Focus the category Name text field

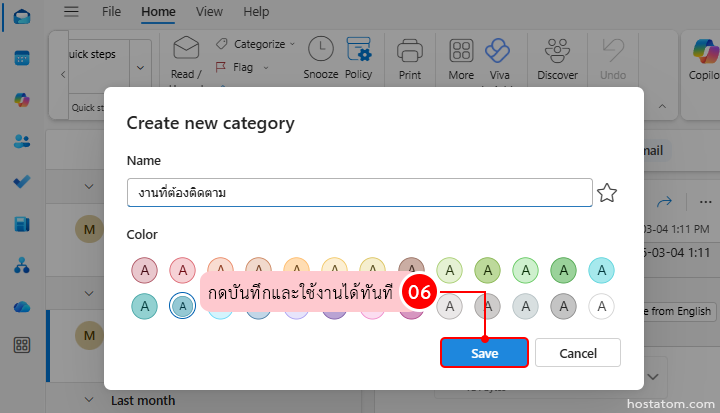coord(360,192)
